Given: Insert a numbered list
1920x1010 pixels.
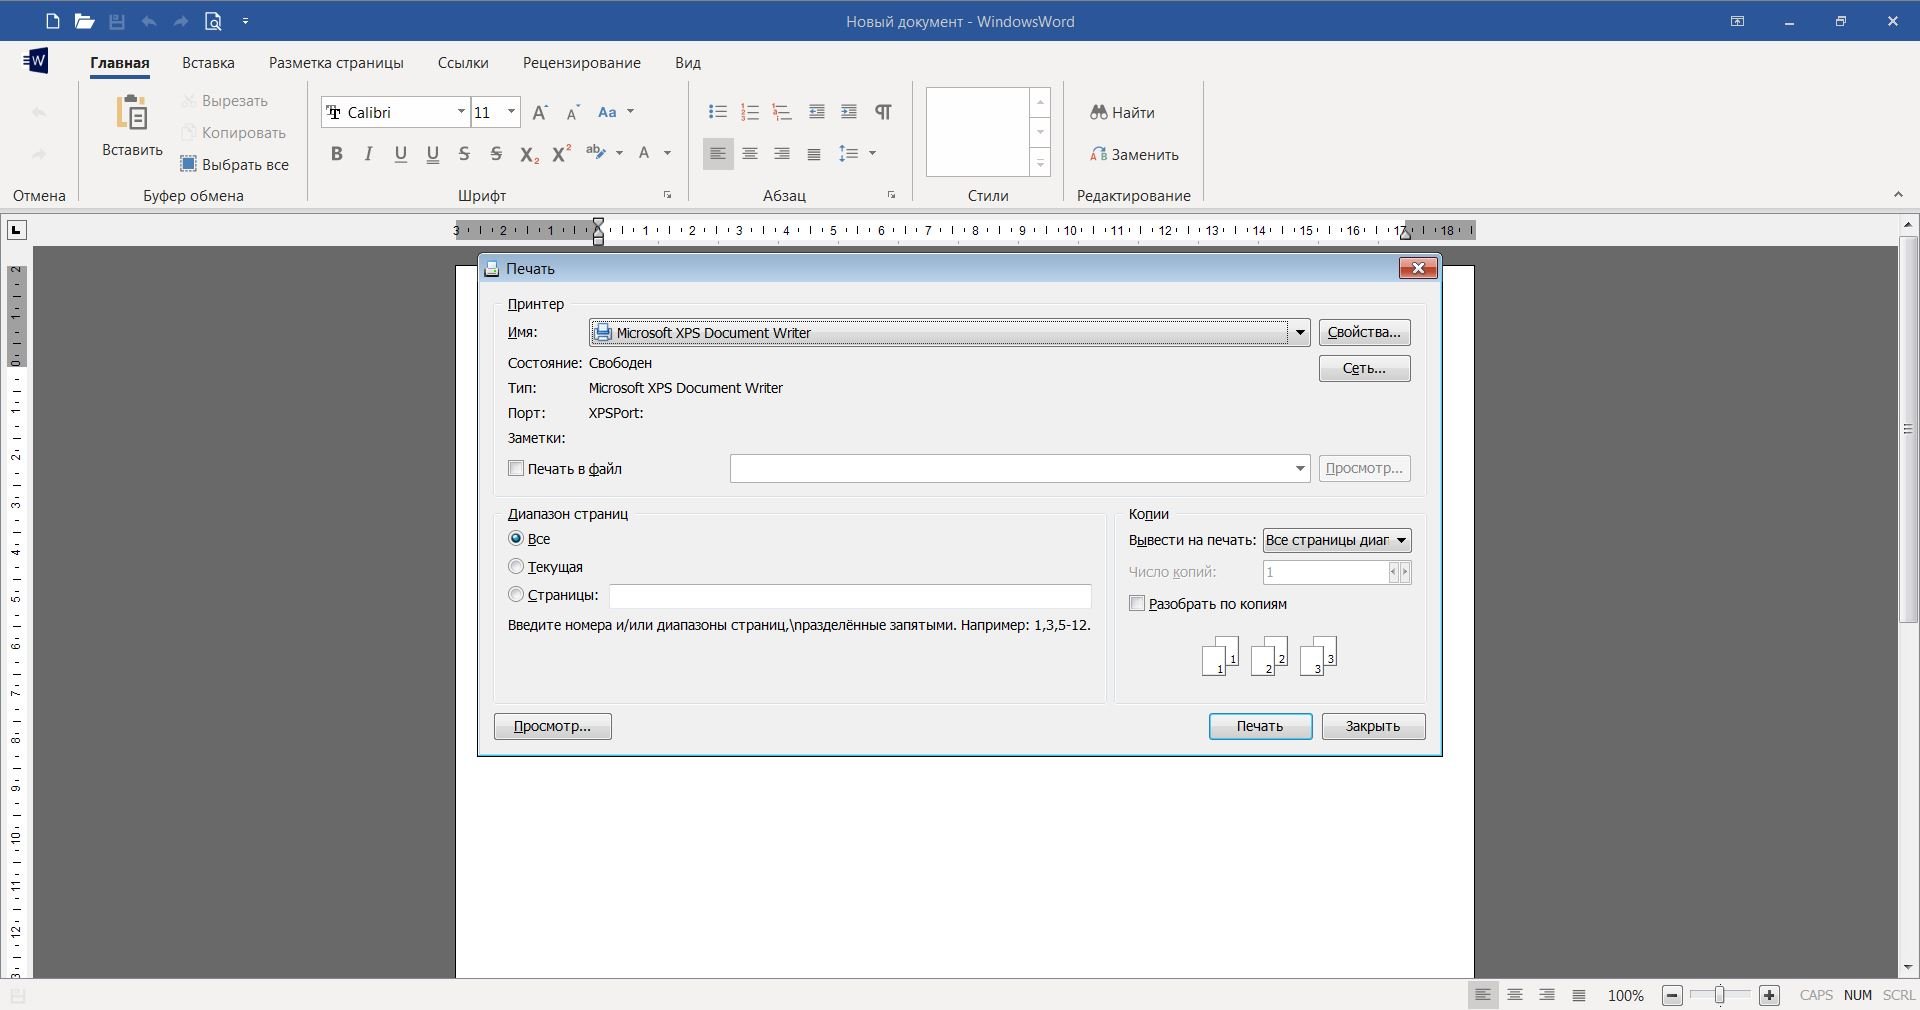Looking at the screenshot, I should [x=750, y=112].
